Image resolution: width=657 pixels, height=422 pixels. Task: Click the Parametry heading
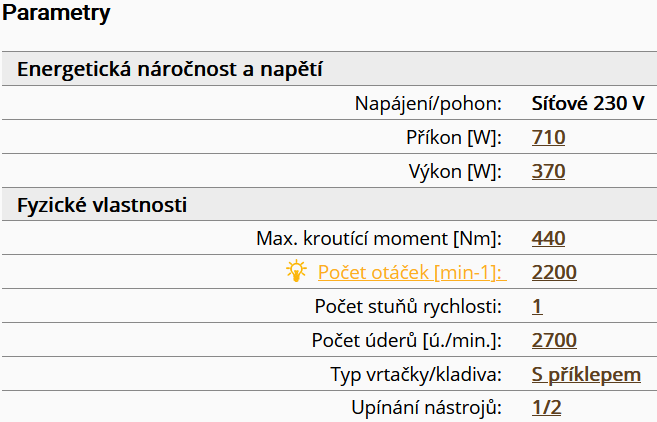pyautogui.click(x=56, y=13)
